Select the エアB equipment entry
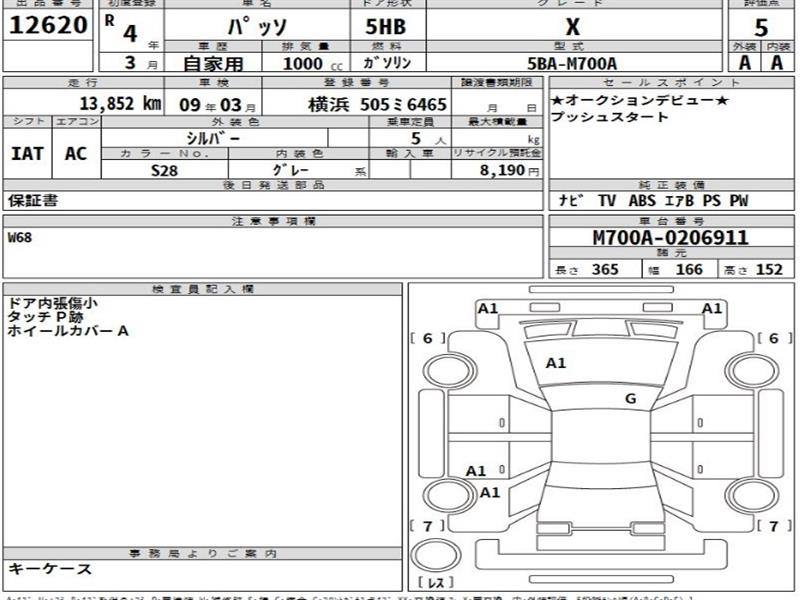Image resolution: width=800 pixels, height=600 pixels. [x=679, y=201]
